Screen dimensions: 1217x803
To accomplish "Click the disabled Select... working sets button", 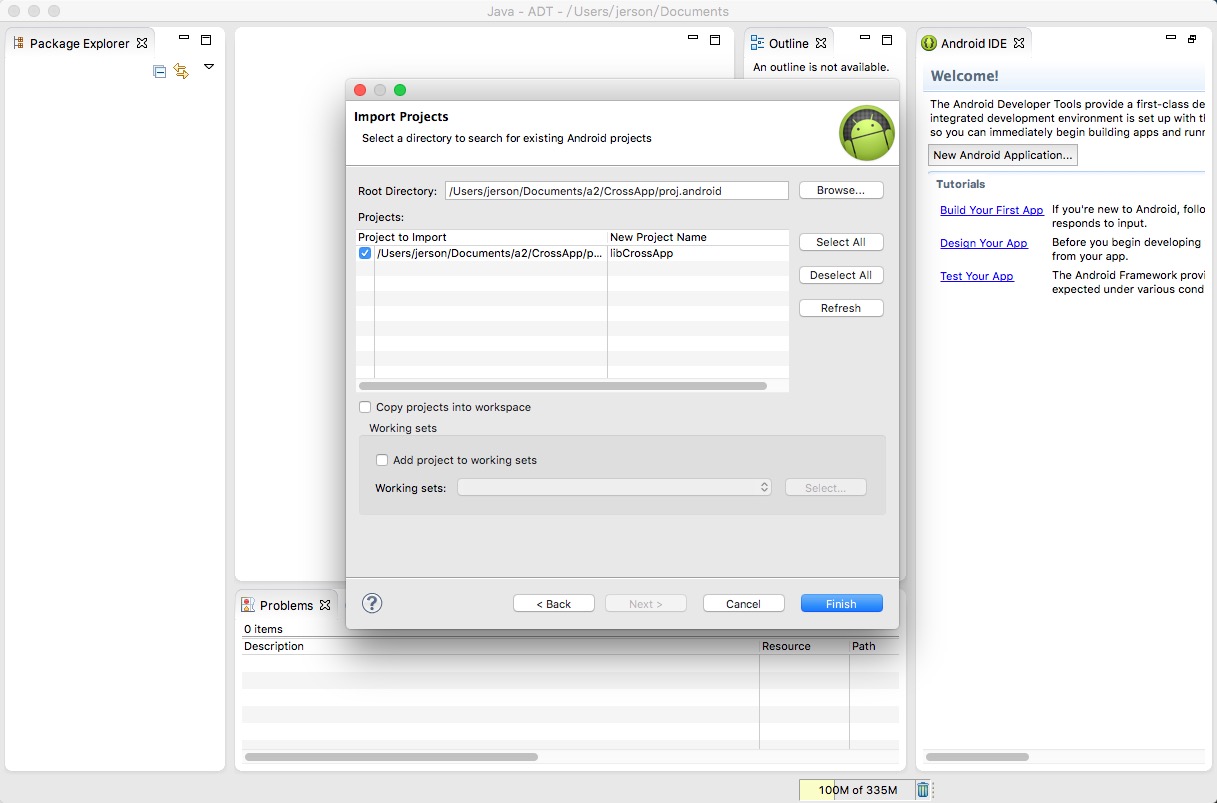I will coord(826,487).
